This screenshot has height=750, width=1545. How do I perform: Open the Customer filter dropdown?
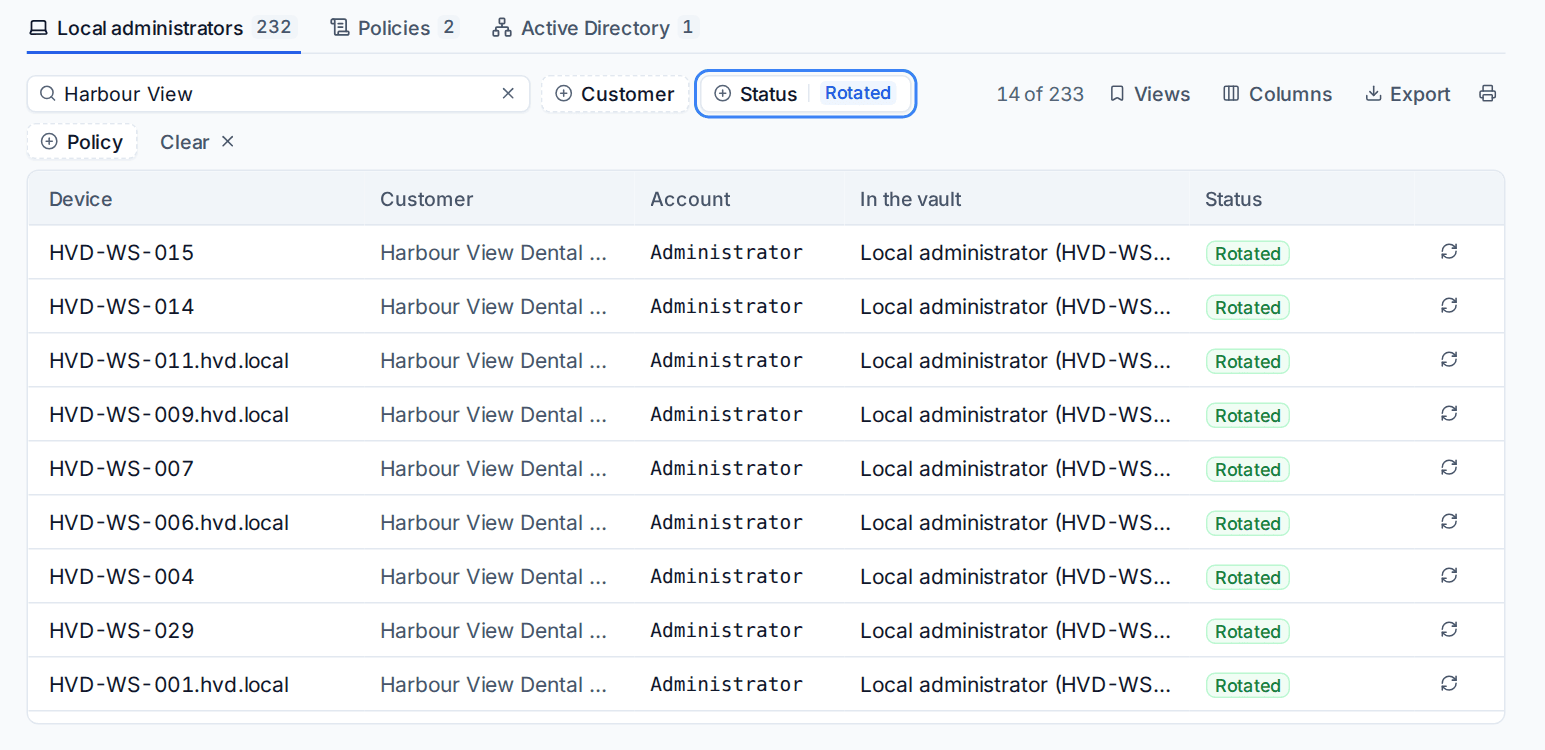coord(615,94)
